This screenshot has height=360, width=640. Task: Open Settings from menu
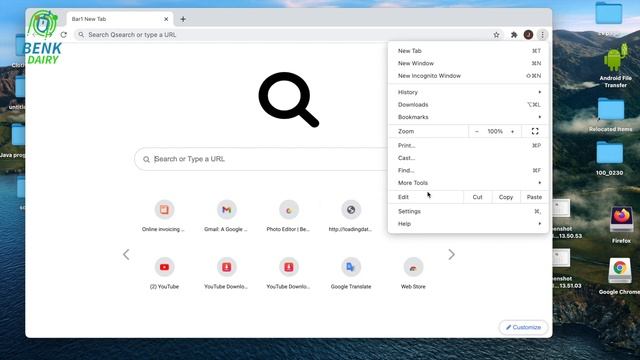pos(468,211)
